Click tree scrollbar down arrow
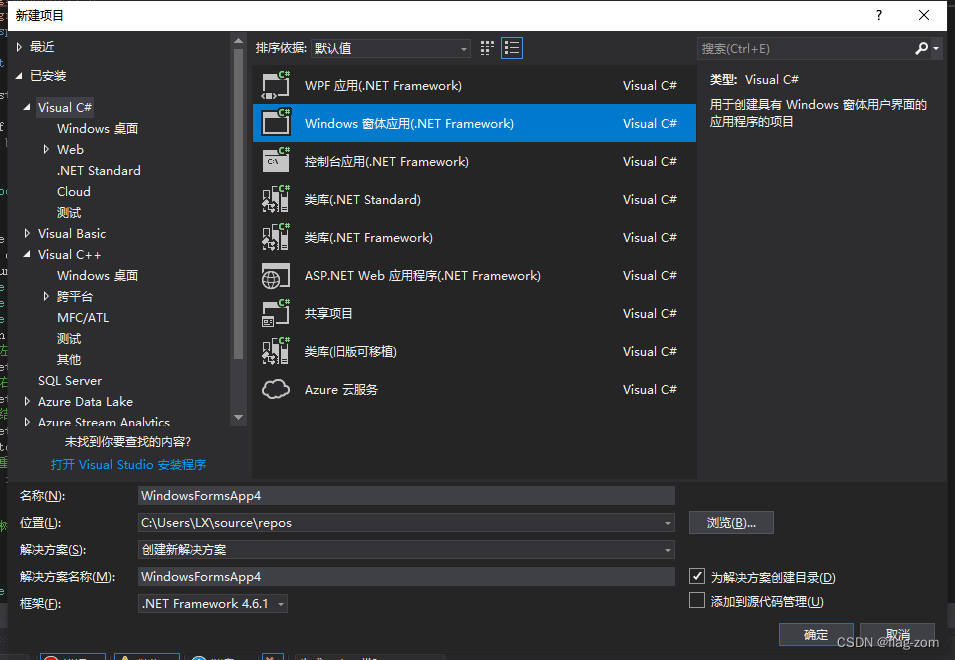 (238, 418)
